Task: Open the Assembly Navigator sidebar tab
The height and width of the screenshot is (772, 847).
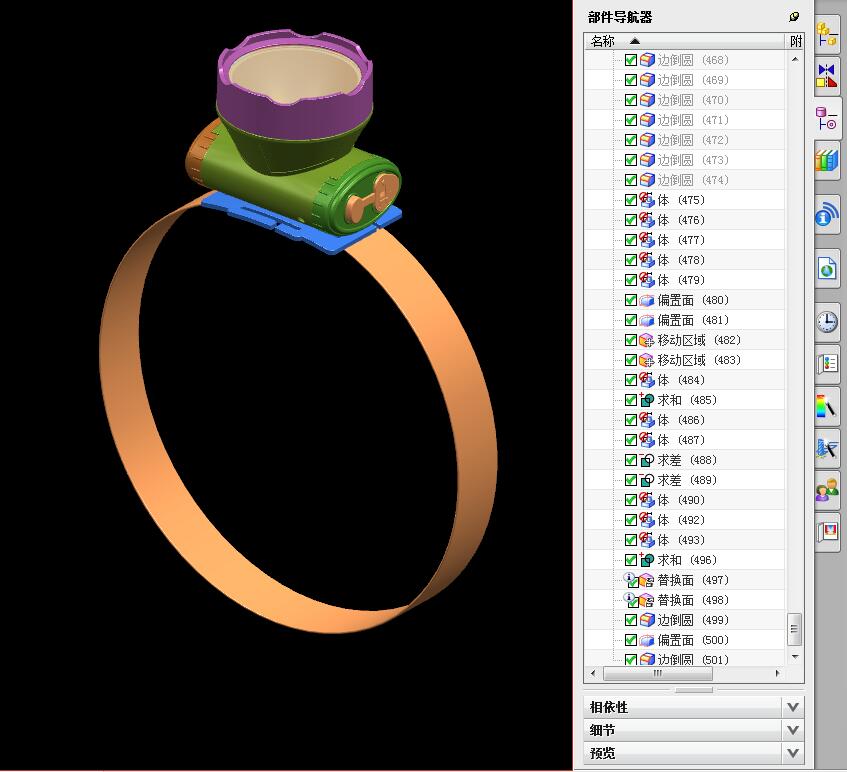Action: (826, 33)
